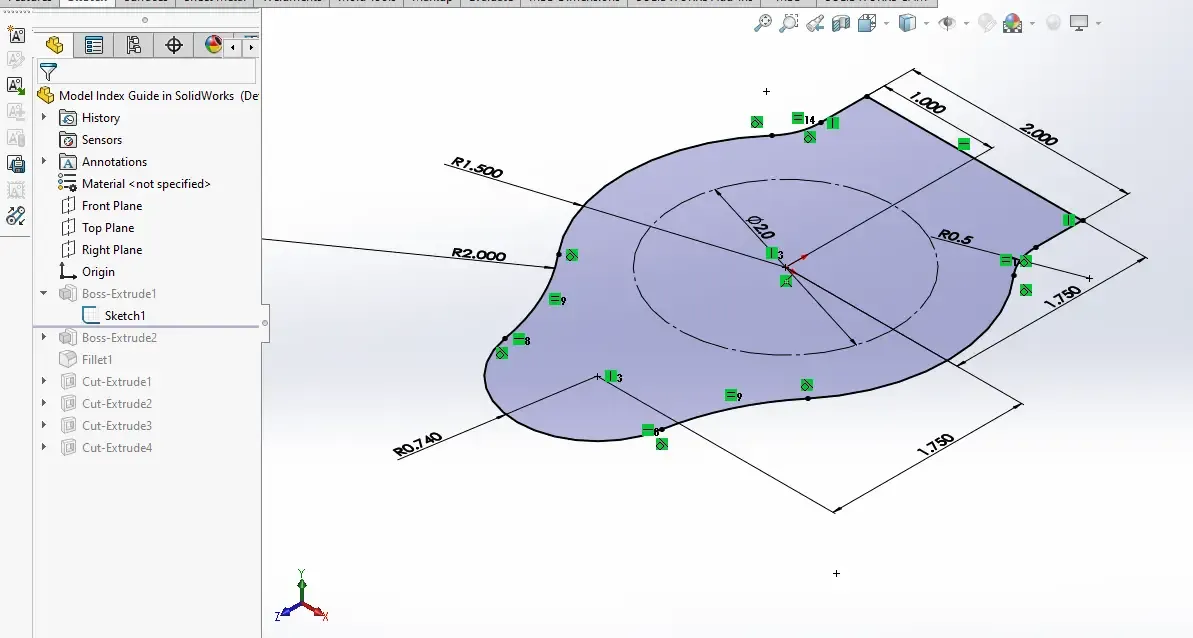Click the Zoom to Fit icon

click(762, 24)
